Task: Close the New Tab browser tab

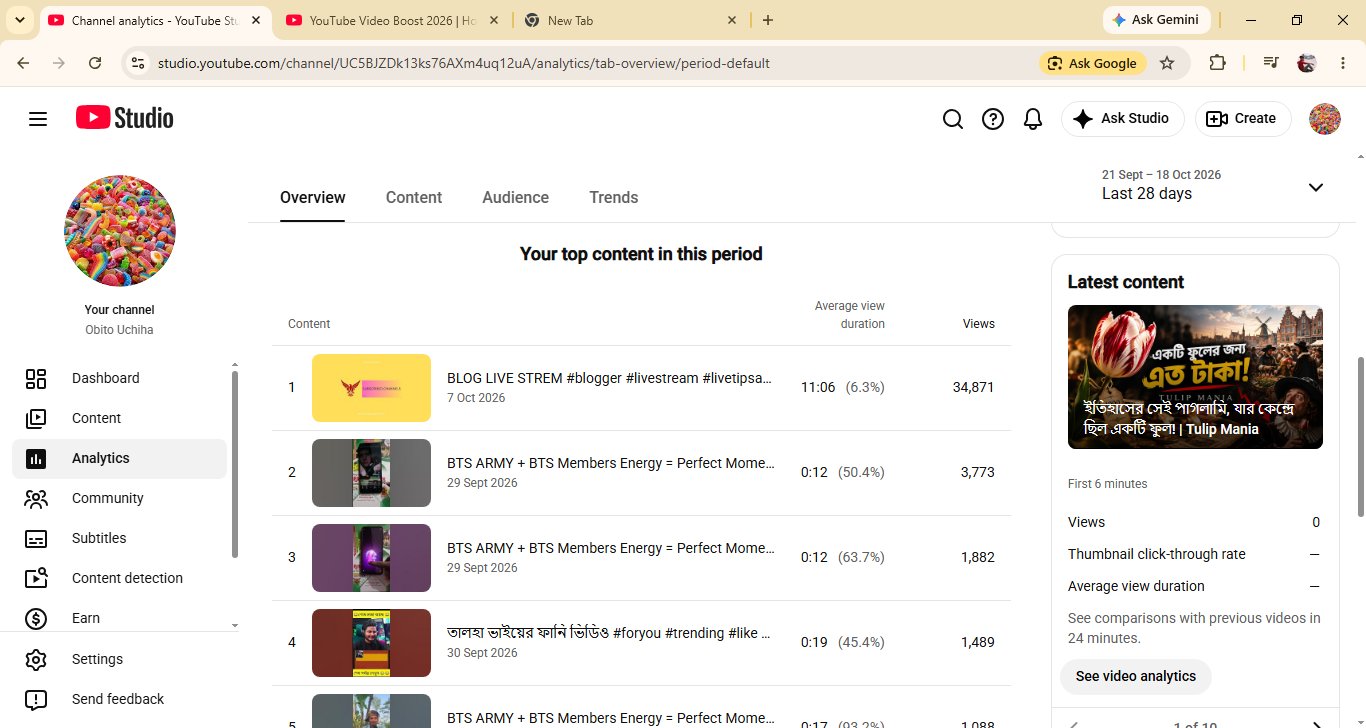Action: click(731, 20)
